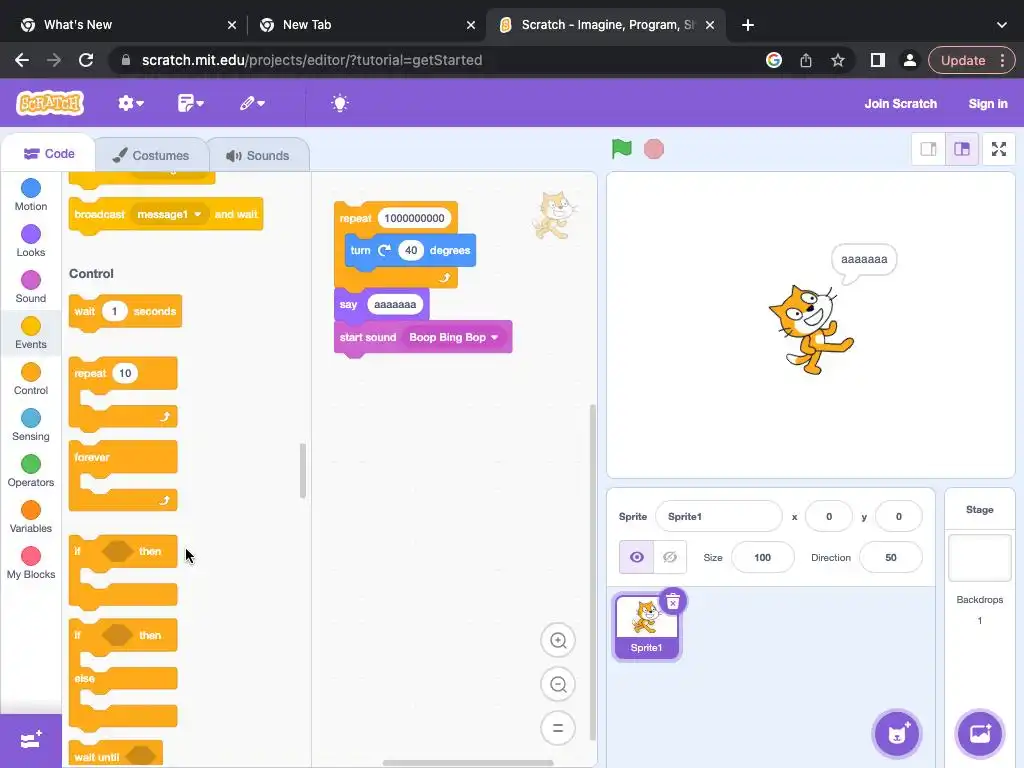1024x768 pixels.
Task: Click Choose a Backdrop button
Action: tap(980, 733)
